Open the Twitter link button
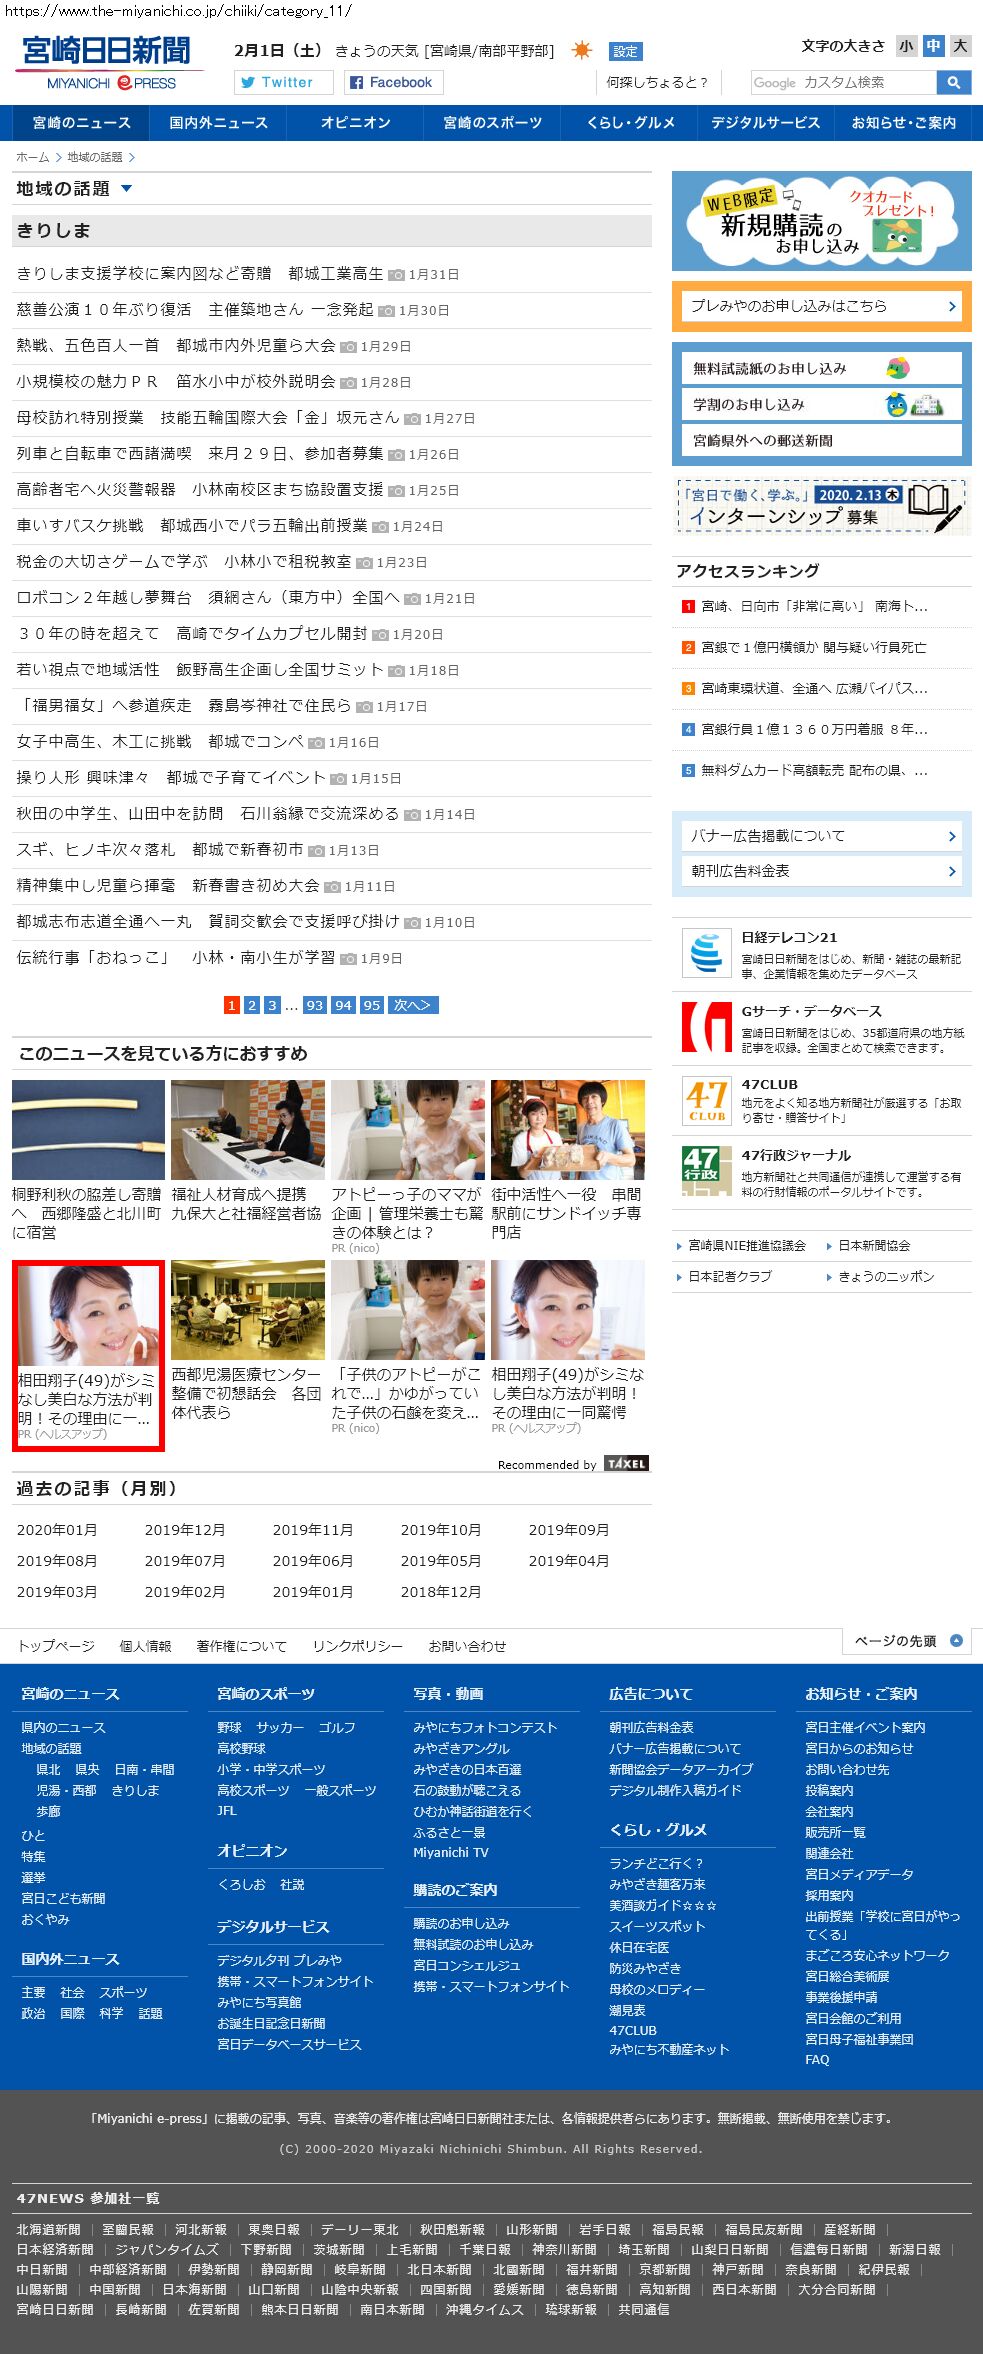This screenshot has width=983, height=2354. tap(283, 83)
